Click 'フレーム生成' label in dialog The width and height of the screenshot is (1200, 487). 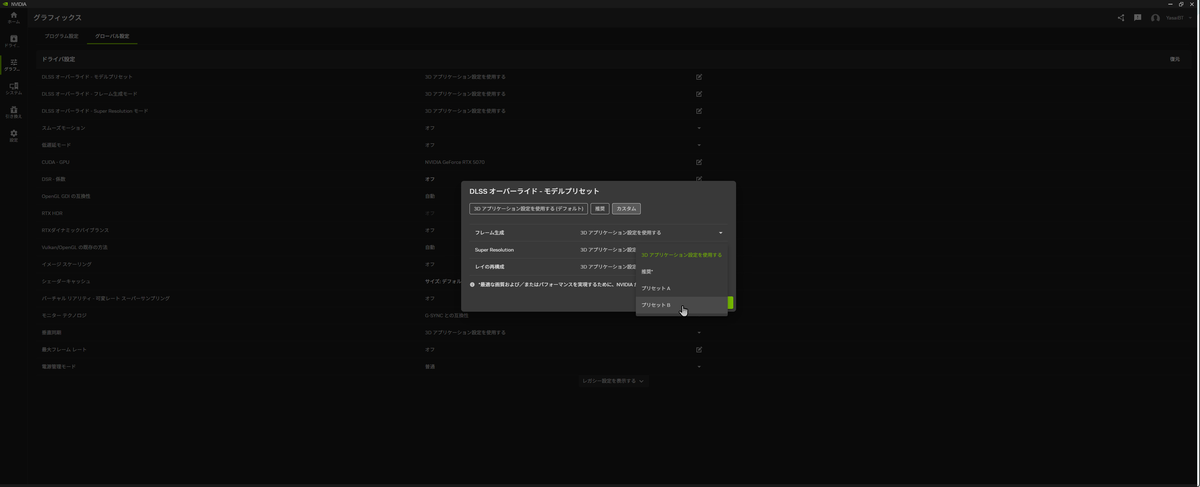click(x=489, y=232)
